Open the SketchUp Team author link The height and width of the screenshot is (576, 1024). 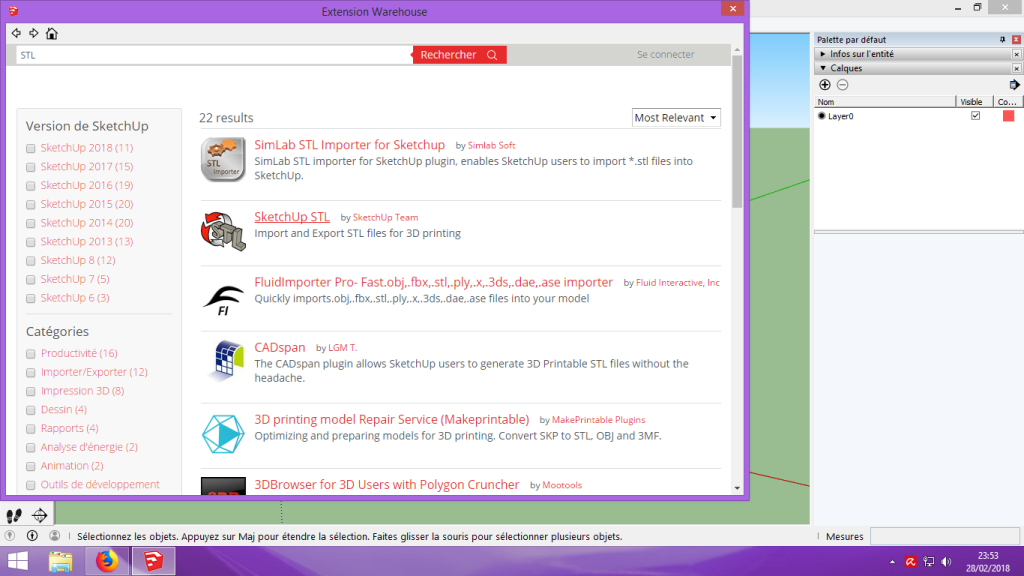pos(385,217)
